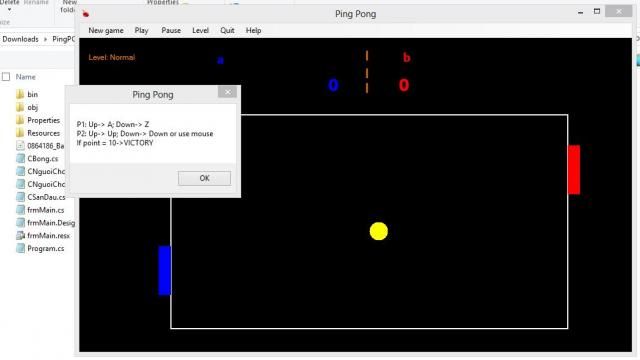Screen dimensions: 640x360
Task: Click the yellow ball on the field
Action: coord(379,231)
